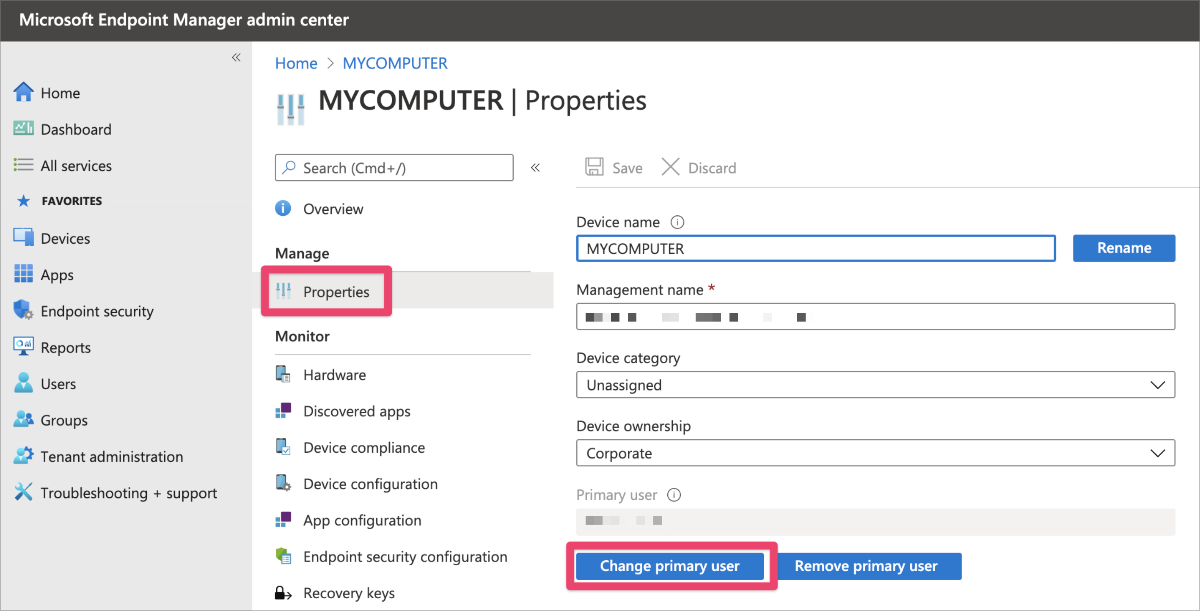Click the Tenant administration icon
The width and height of the screenshot is (1200, 611).
pos(23,456)
